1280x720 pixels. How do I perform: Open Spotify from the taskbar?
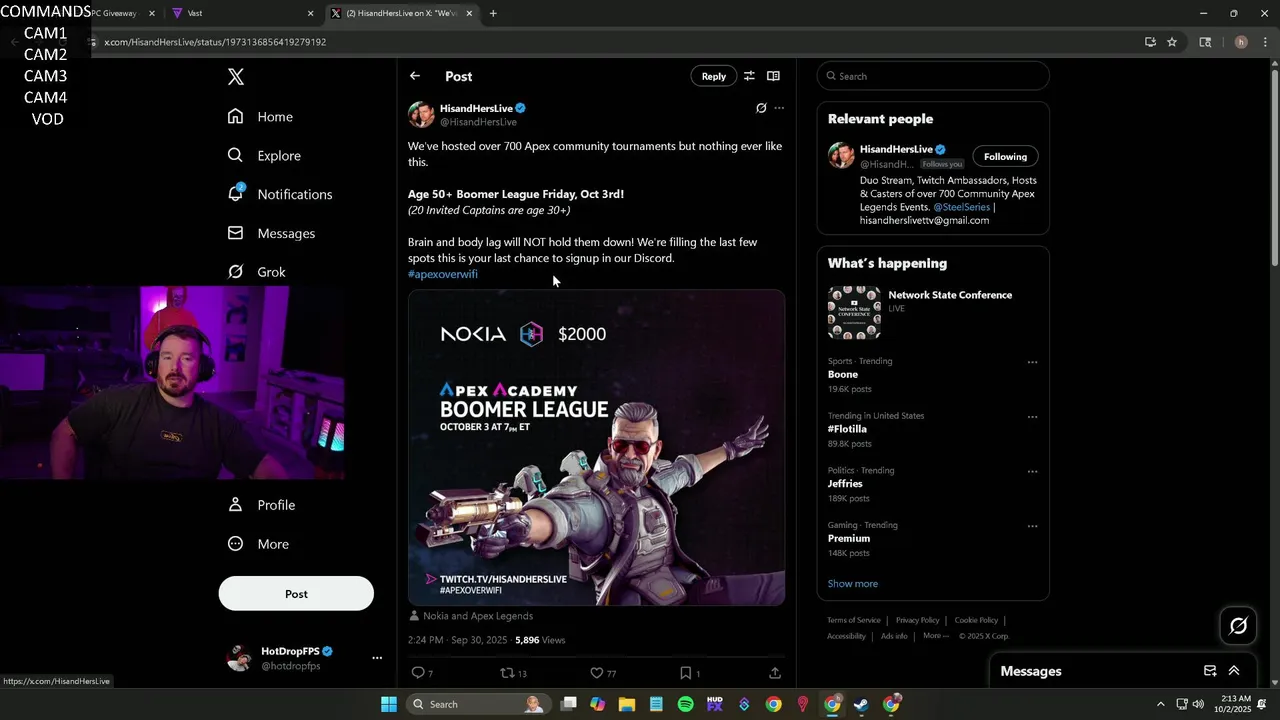pyautogui.click(x=685, y=704)
